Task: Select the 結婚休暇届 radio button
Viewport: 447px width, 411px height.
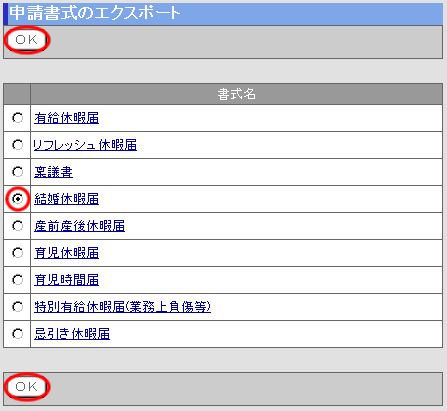Action: click(17, 199)
